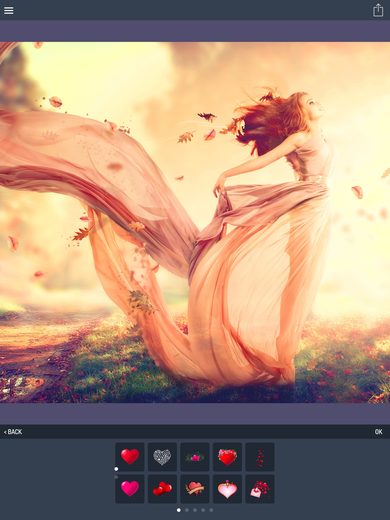The height and width of the screenshot is (520, 390).
Task: Add the plain glossy red heart sticker
Action: (130, 457)
